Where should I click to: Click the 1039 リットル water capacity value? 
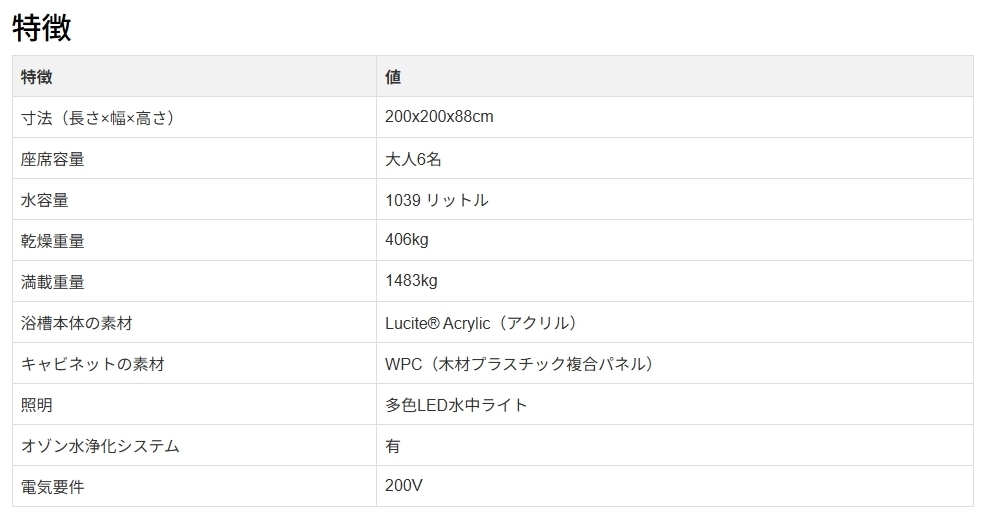coord(437,200)
